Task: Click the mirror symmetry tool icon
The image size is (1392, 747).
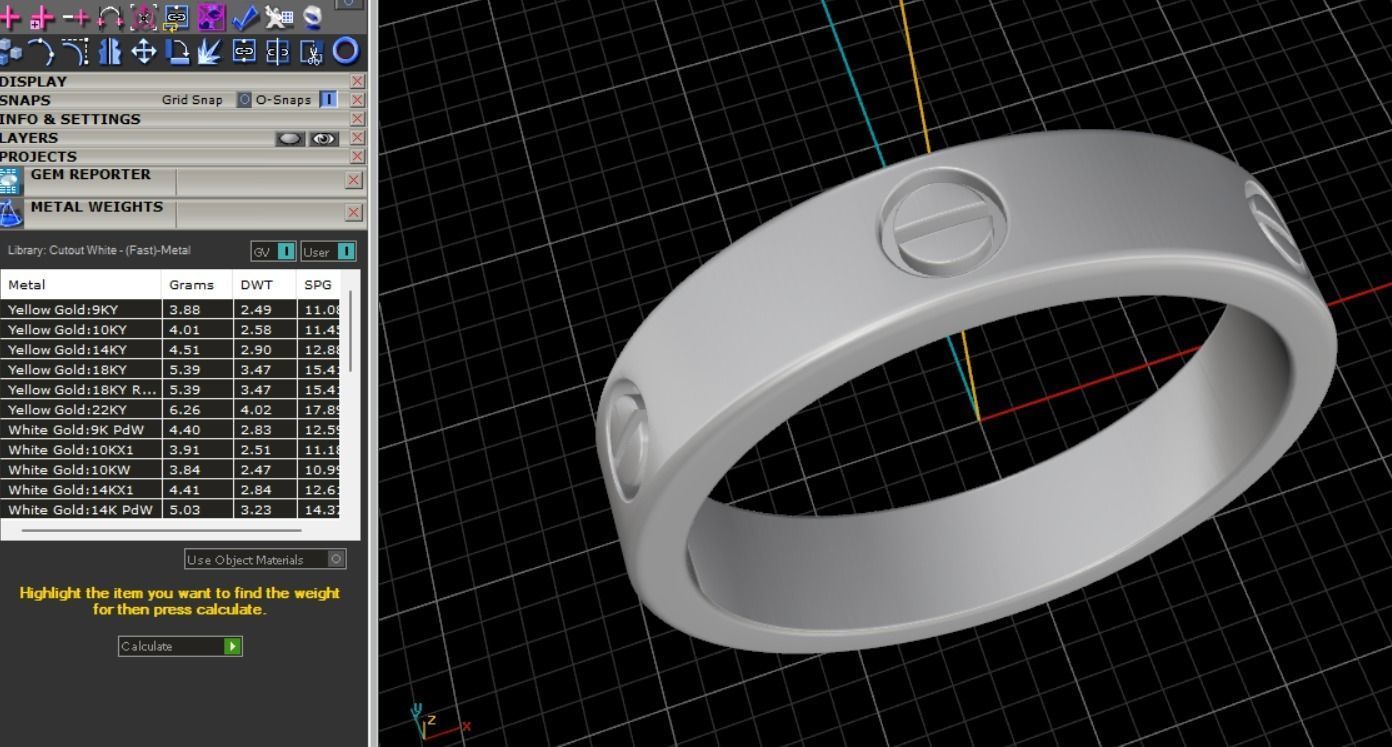Action: [110, 51]
